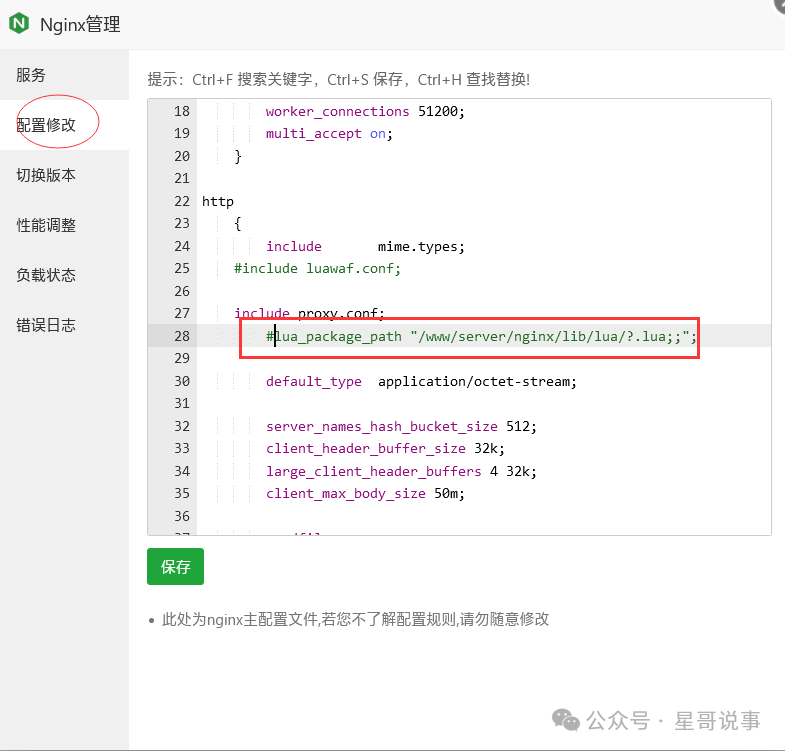Place cursor on the http line
The height and width of the screenshot is (751, 785).
click(218, 201)
